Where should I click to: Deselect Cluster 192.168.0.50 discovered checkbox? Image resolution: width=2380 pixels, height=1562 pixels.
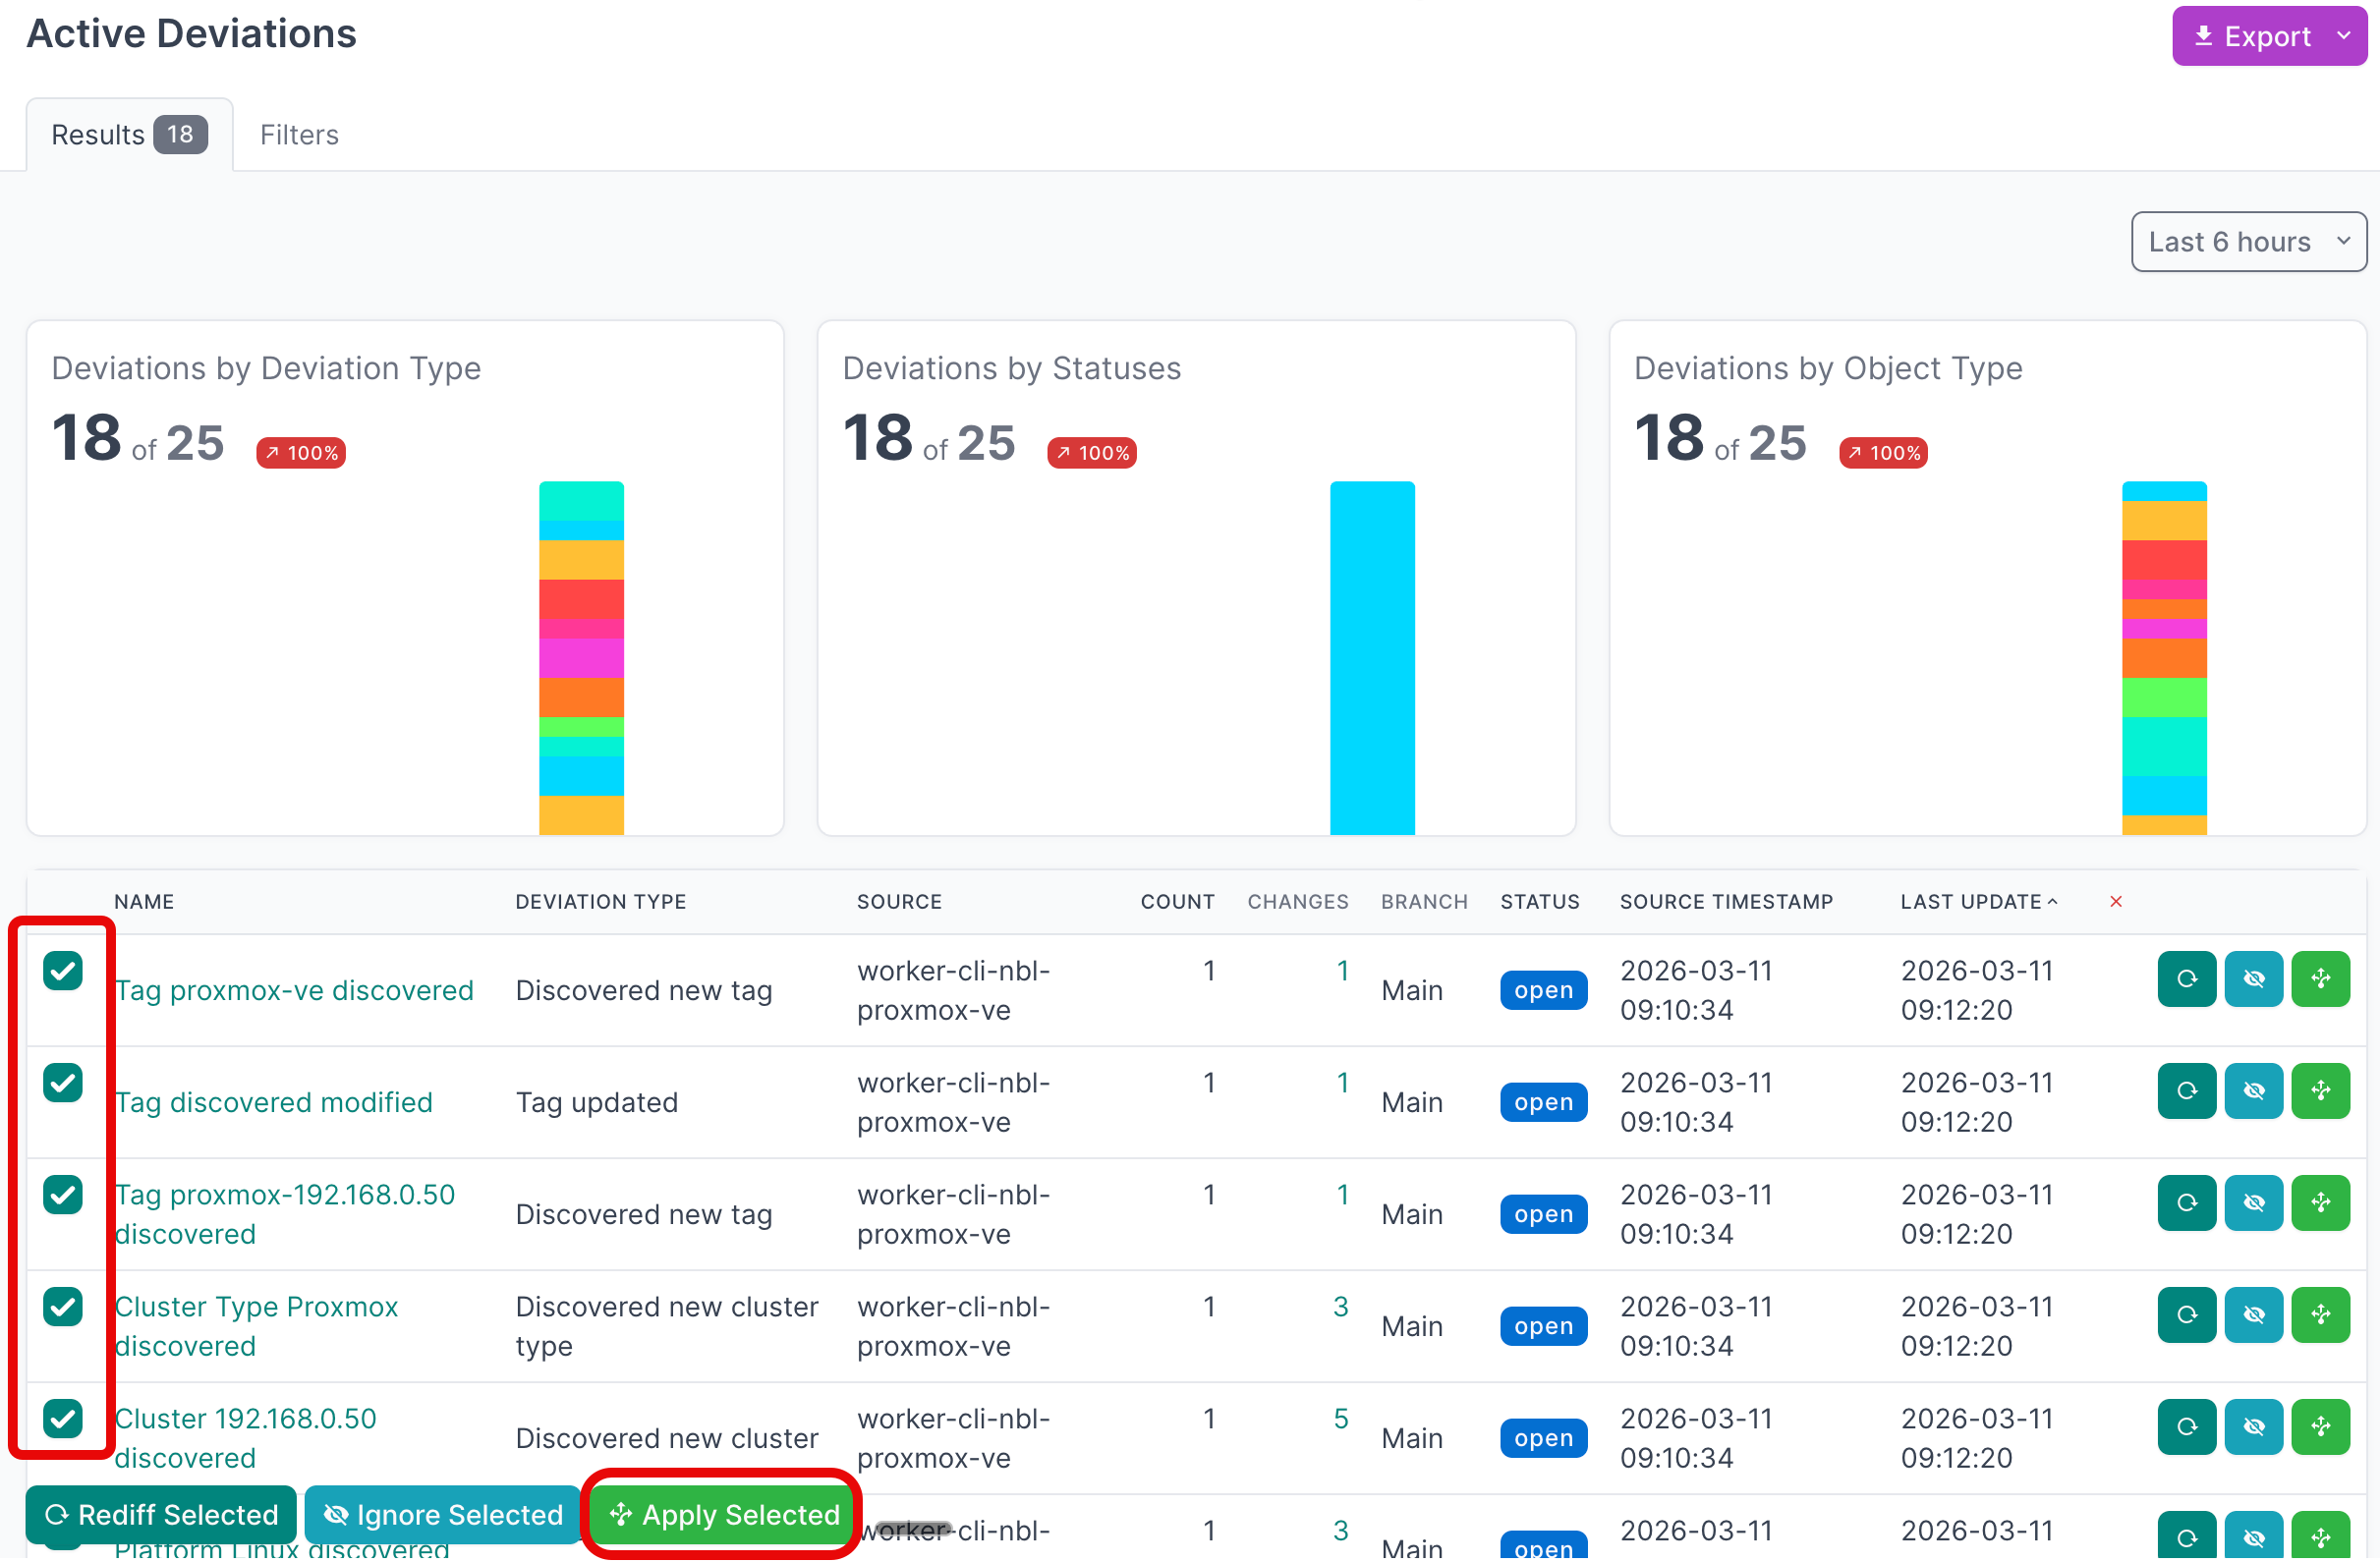coord(63,1418)
